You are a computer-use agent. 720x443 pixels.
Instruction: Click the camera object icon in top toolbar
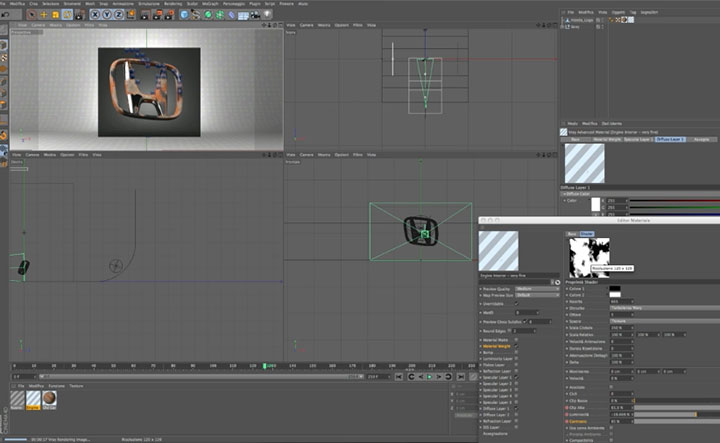(255, 15)
